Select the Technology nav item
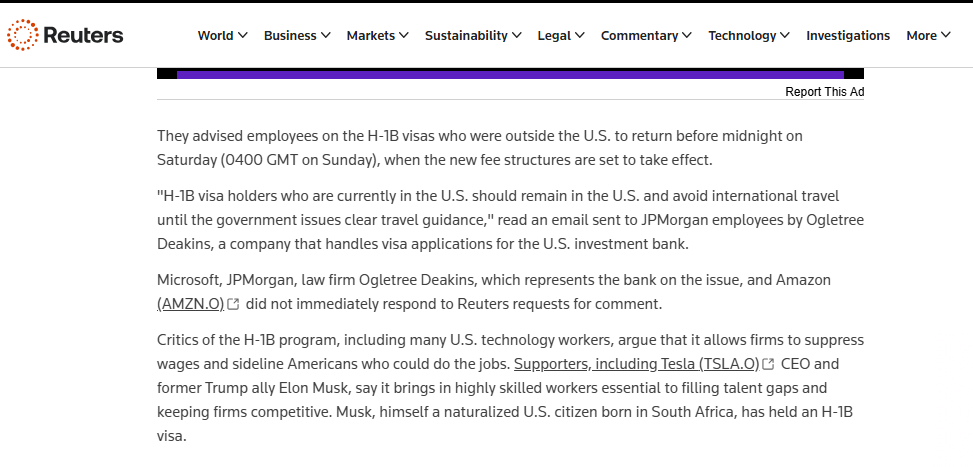The width and height of the screenshot is (973, 467). pos(742,36)
